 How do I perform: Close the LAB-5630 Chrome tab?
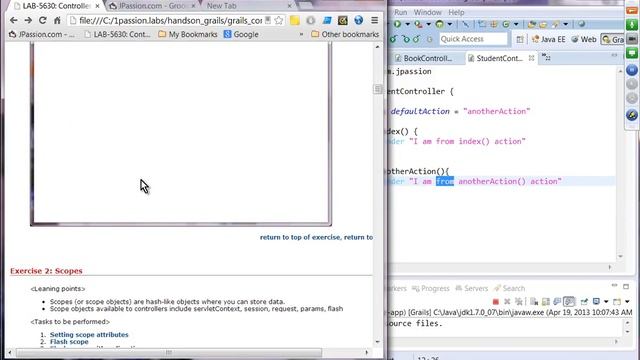click(97, 6)
